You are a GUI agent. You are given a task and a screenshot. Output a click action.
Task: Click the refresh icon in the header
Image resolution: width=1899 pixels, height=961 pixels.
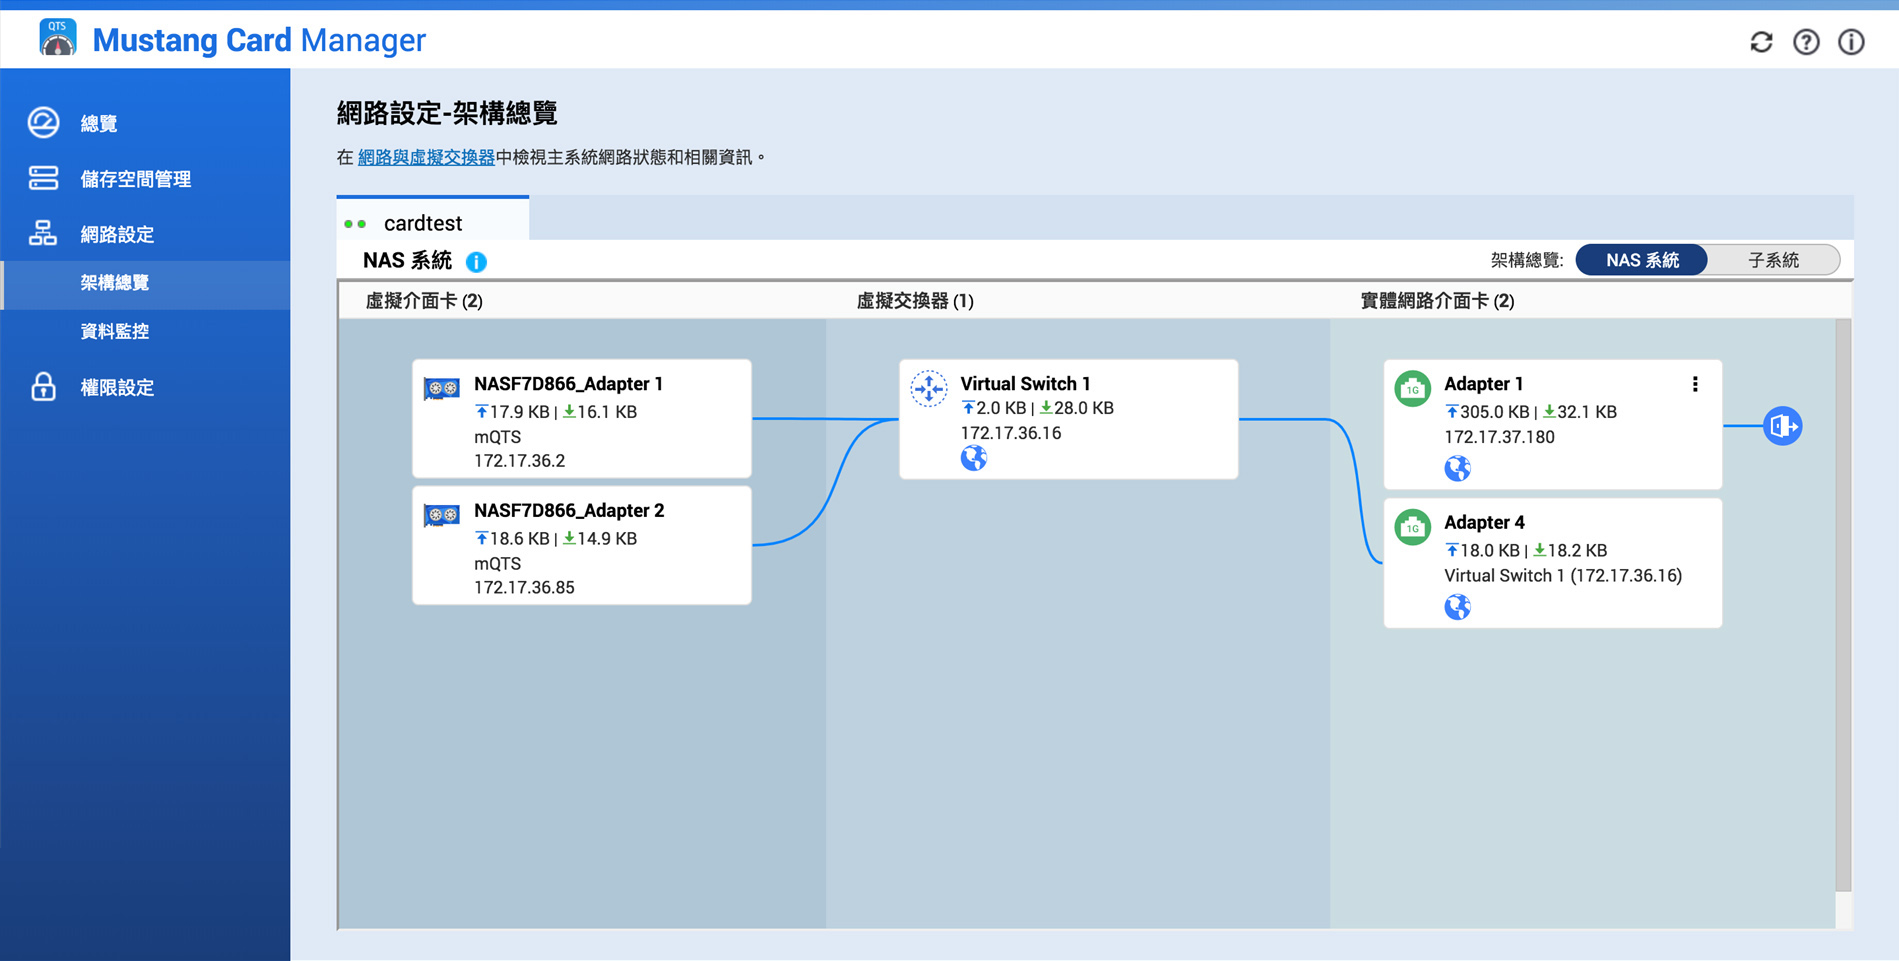1761,42
